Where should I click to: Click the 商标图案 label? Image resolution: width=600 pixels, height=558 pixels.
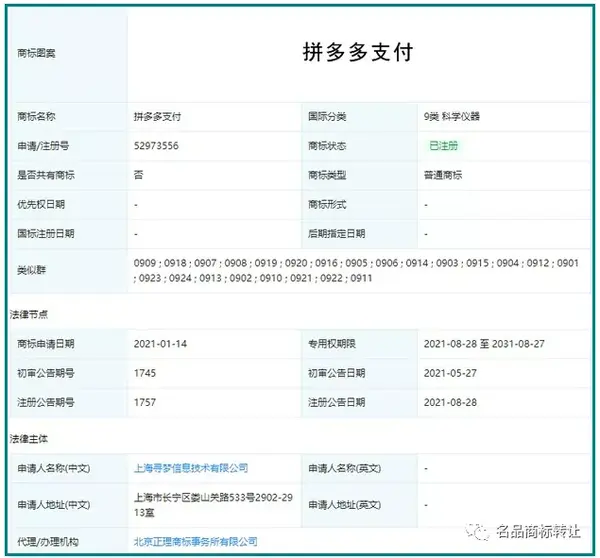pos(36,53)
